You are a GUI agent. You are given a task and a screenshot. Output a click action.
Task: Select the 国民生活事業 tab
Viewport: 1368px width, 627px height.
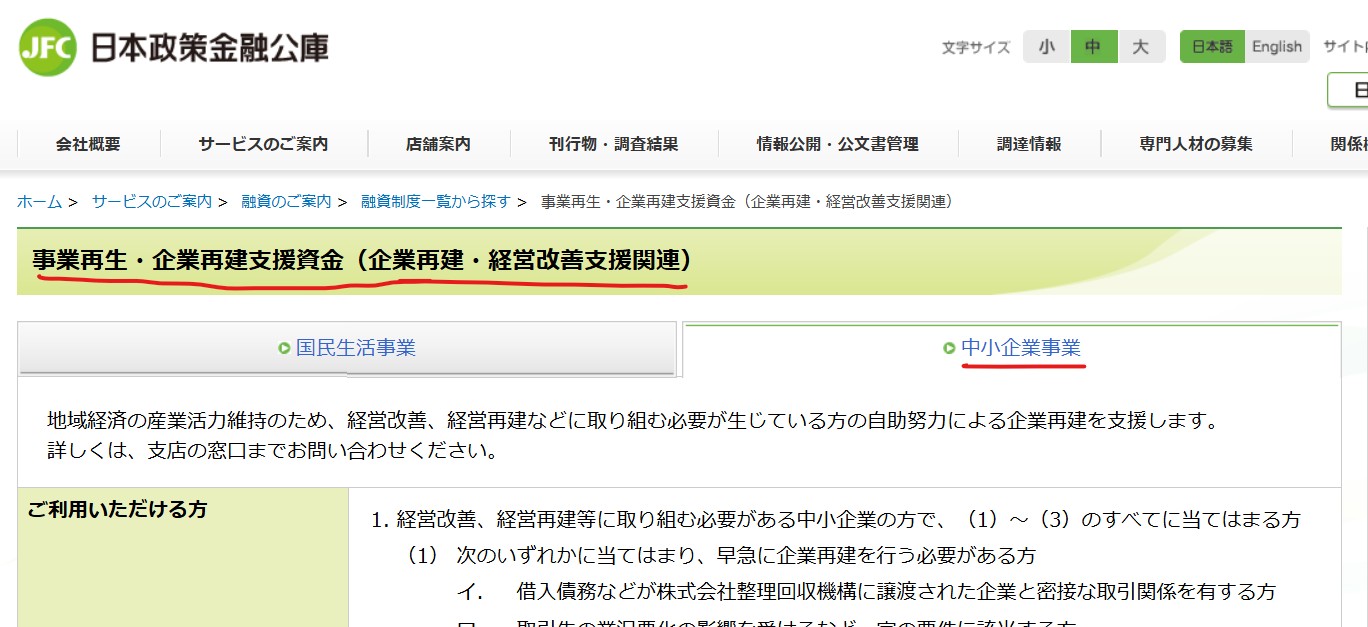[355, 348]
